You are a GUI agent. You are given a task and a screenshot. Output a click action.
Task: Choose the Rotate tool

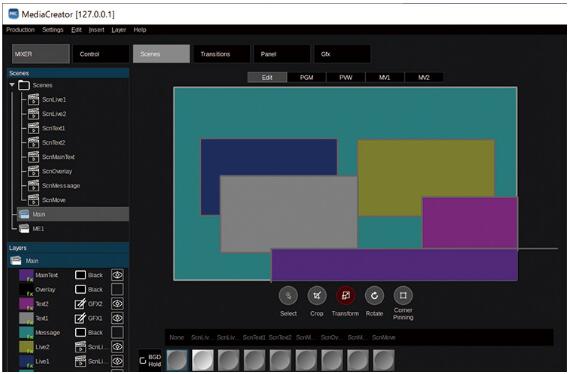click(x=374, y=296)
